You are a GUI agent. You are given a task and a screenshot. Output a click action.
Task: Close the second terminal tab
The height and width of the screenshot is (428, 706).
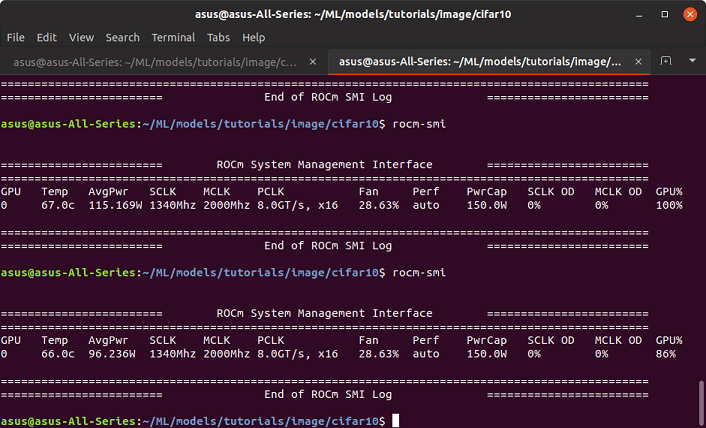click(638, 62)
